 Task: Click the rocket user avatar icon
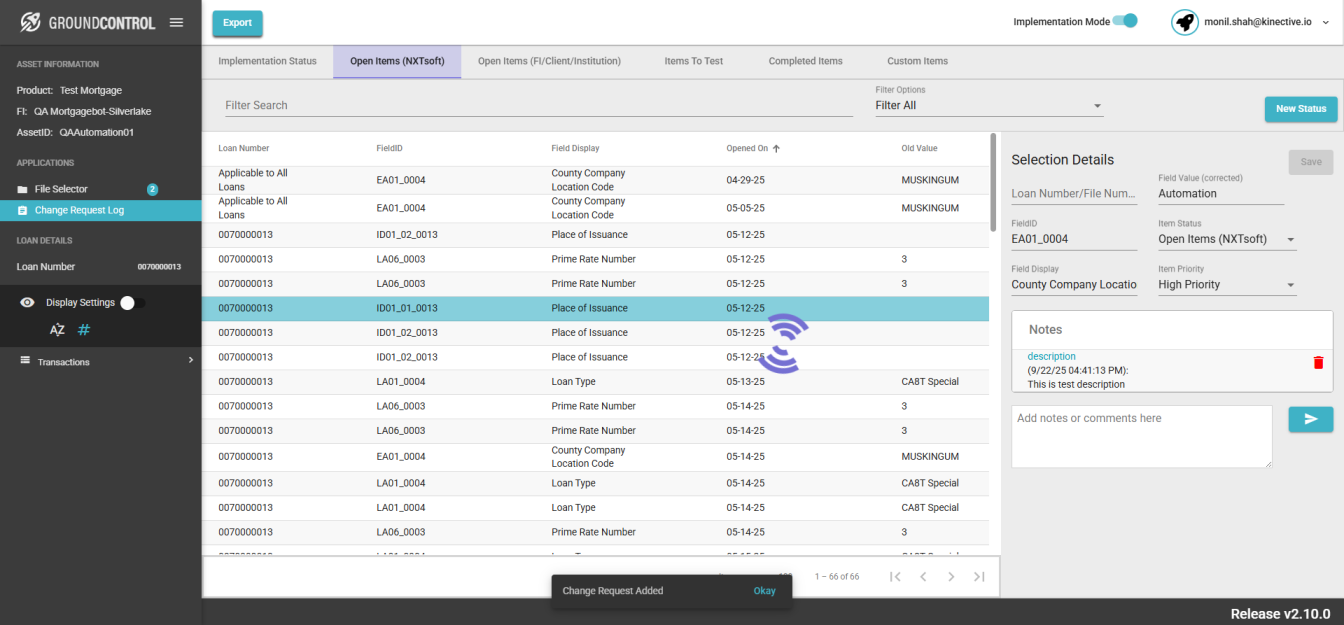[1185, 22]
